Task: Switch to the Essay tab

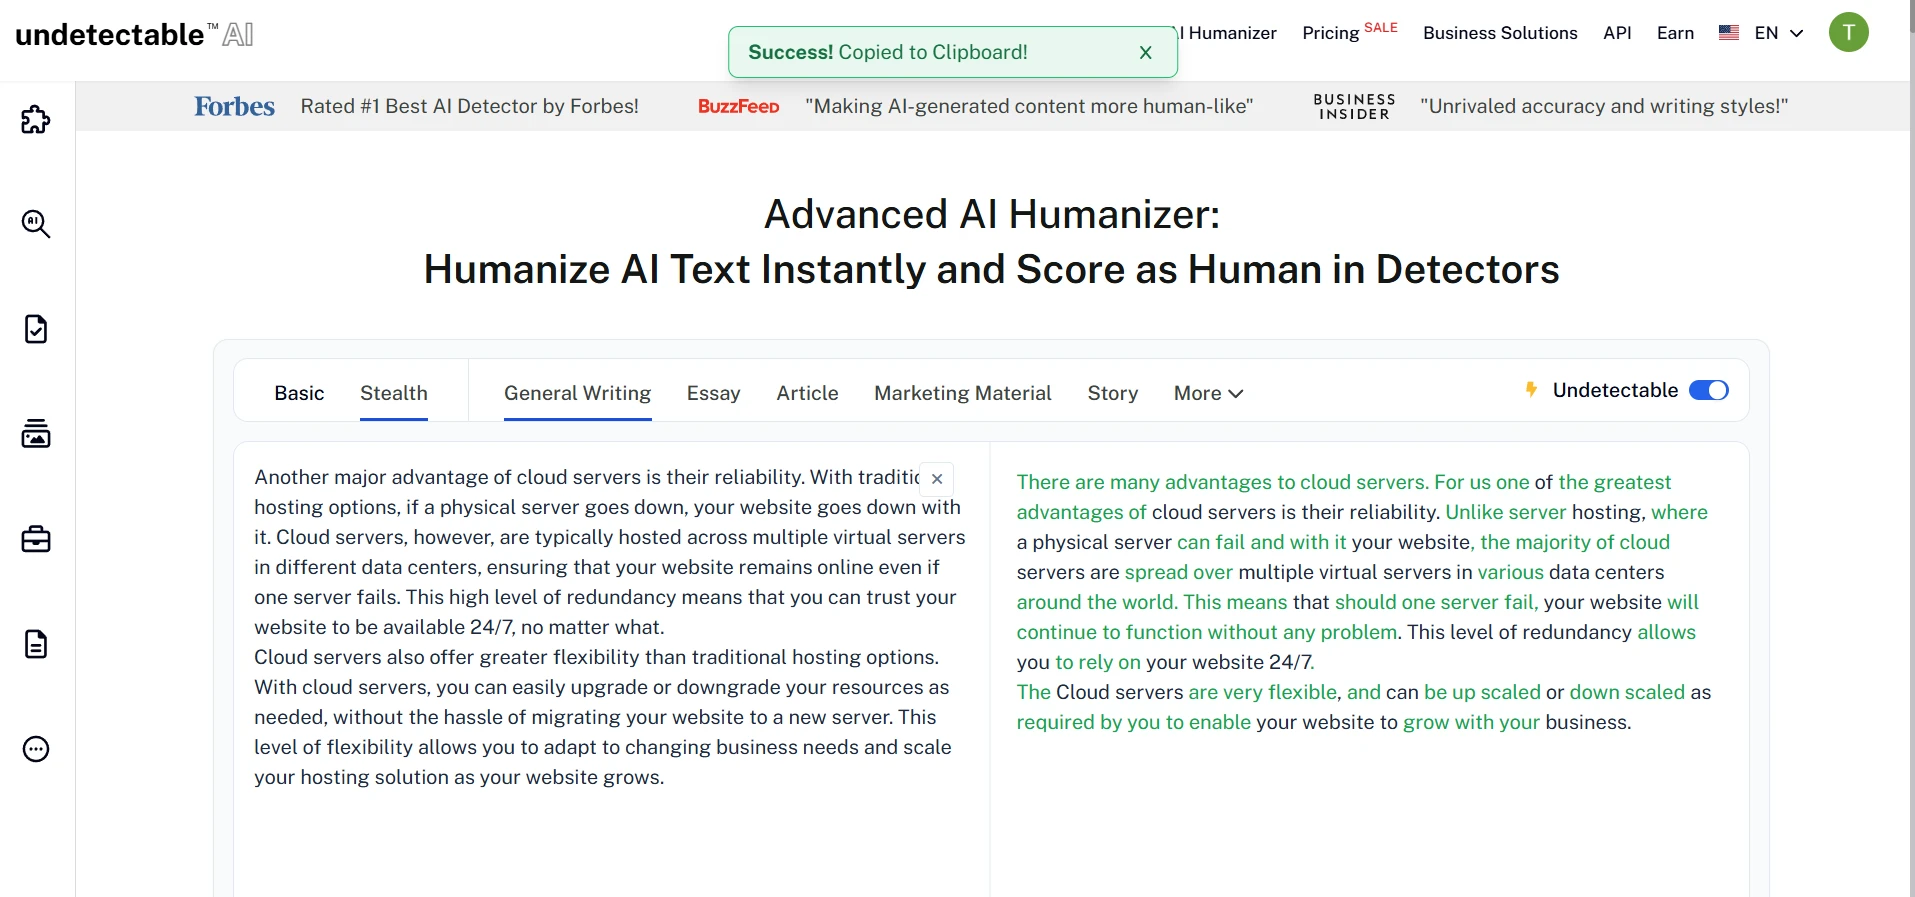Action: tap(713, 393)
